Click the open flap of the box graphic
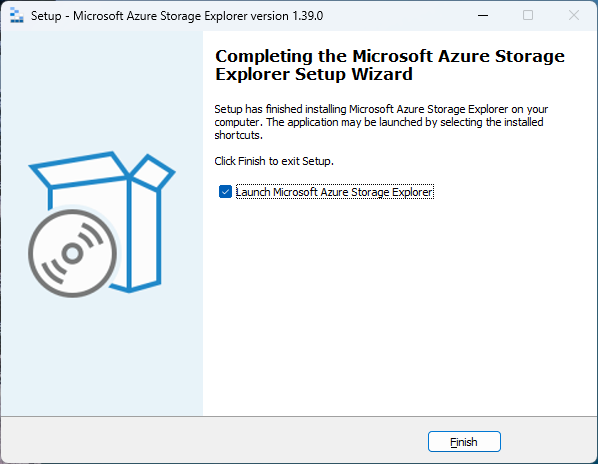598x464 pixels. pos(153,172)
